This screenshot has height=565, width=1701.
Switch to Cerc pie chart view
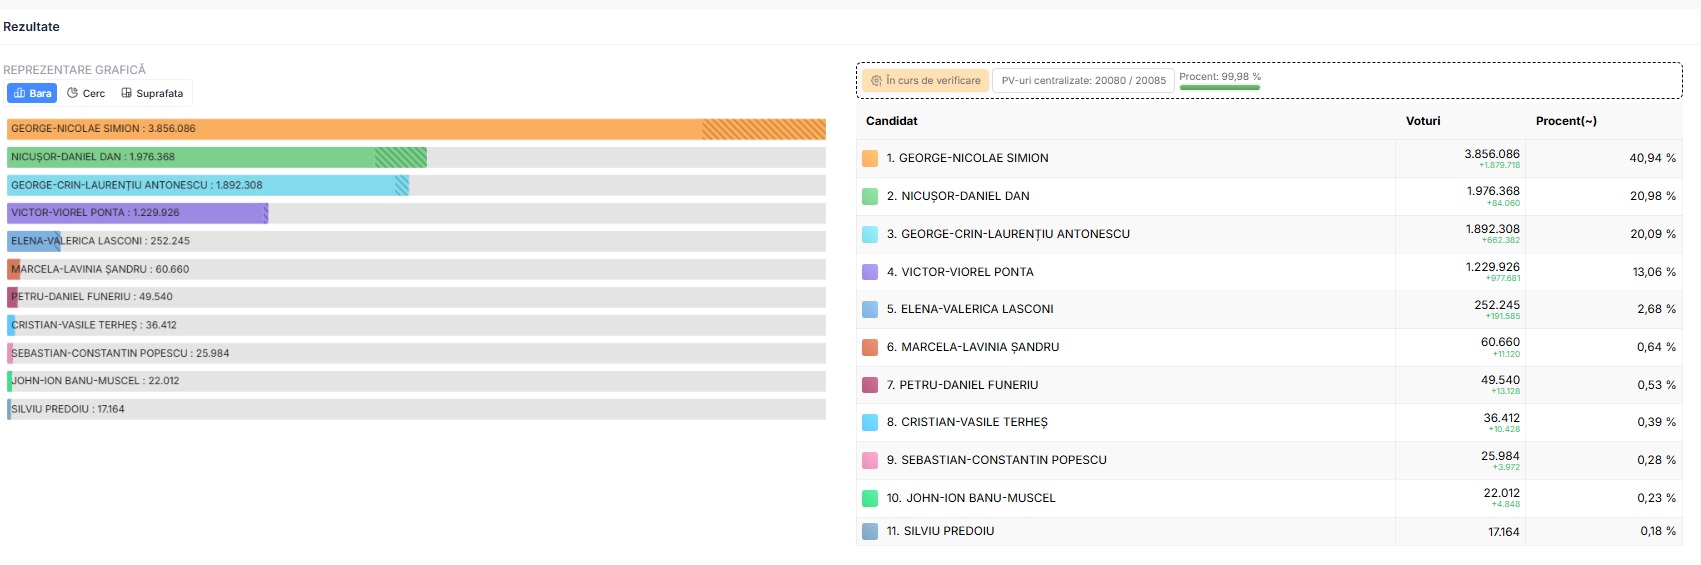coord(86,93)
